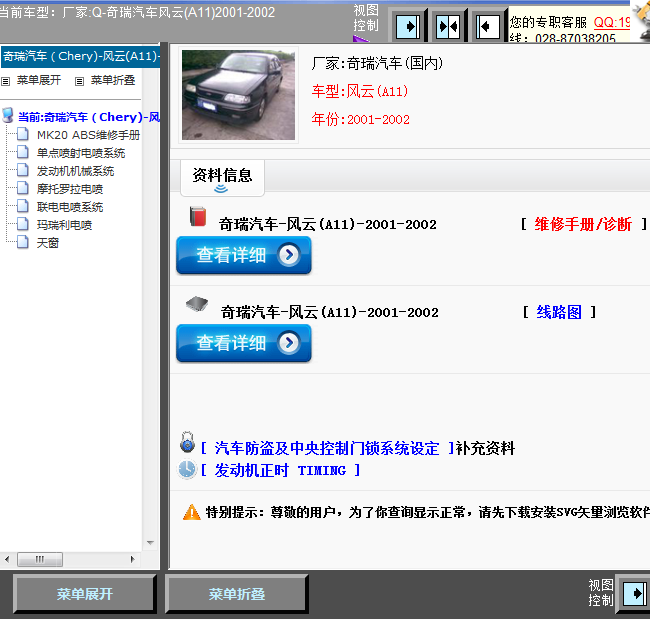Click 奇瑞汽车-风云(A11)-2001-2002 title in 线路图 row
Image resolution: width=650 pixels, height=619 pixels.
pos(330,312)
